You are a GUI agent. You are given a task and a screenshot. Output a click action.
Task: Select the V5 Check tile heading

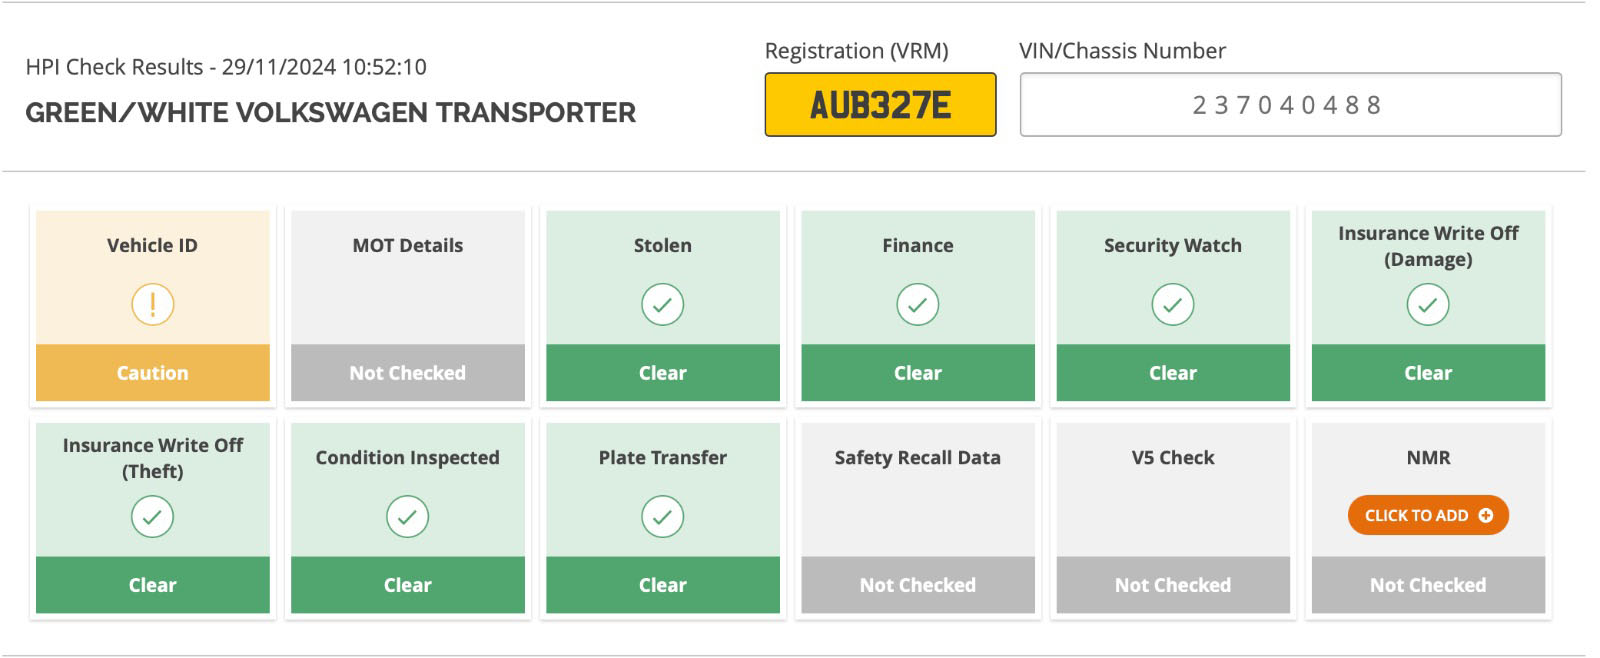tap(1172, 457)
